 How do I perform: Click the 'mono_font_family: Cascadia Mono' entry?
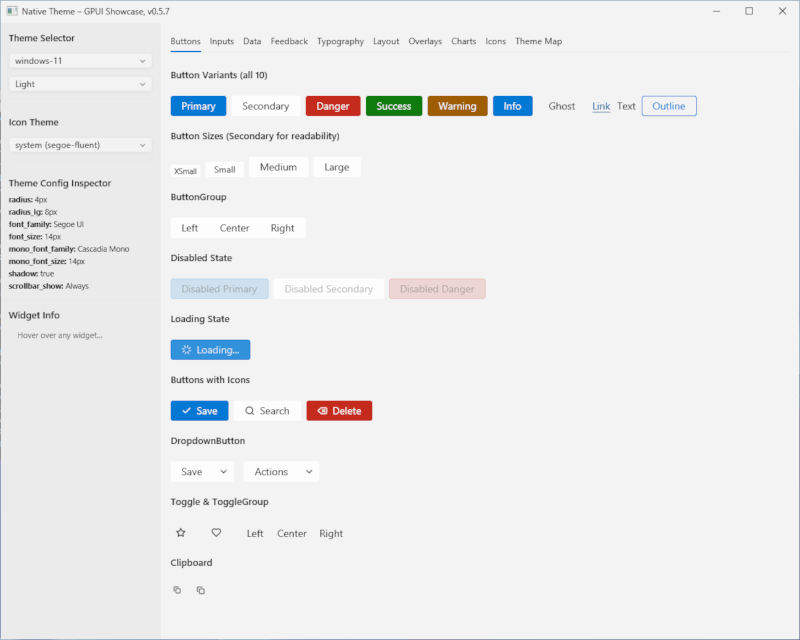[x=69, y=249]
